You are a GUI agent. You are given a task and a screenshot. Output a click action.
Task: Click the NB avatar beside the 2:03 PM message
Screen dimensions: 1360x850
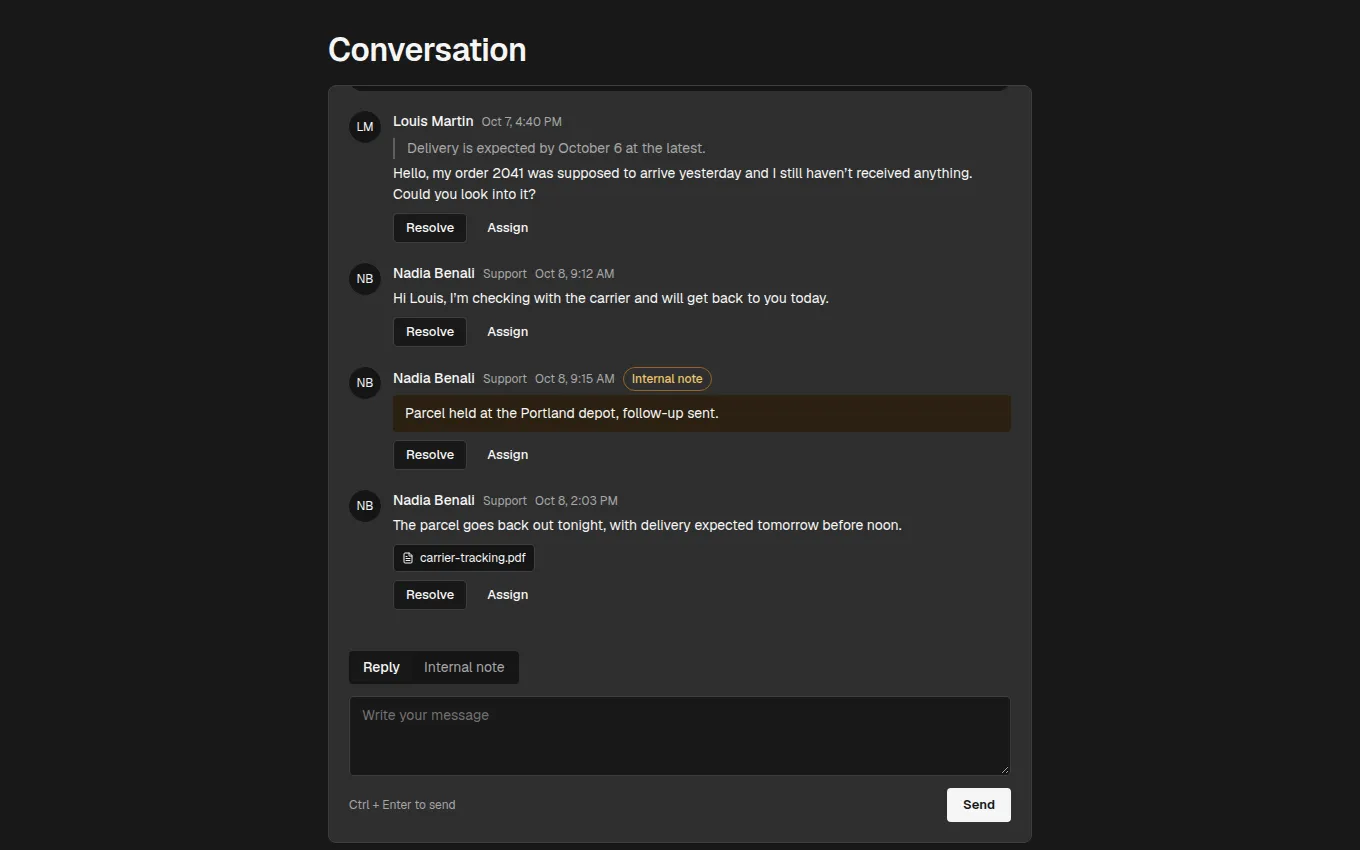click(x=365, y=506)
